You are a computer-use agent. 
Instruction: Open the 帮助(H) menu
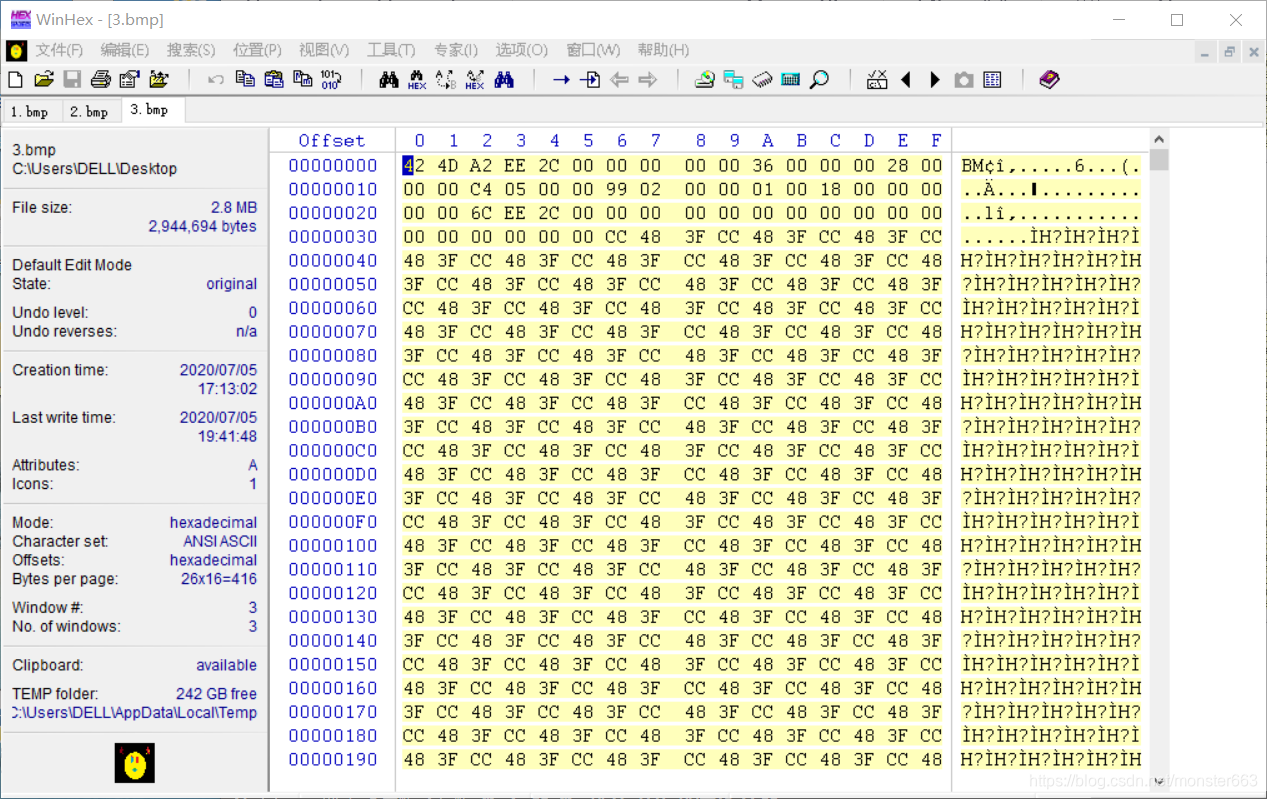pyautogui.click(x=663, y=50)
